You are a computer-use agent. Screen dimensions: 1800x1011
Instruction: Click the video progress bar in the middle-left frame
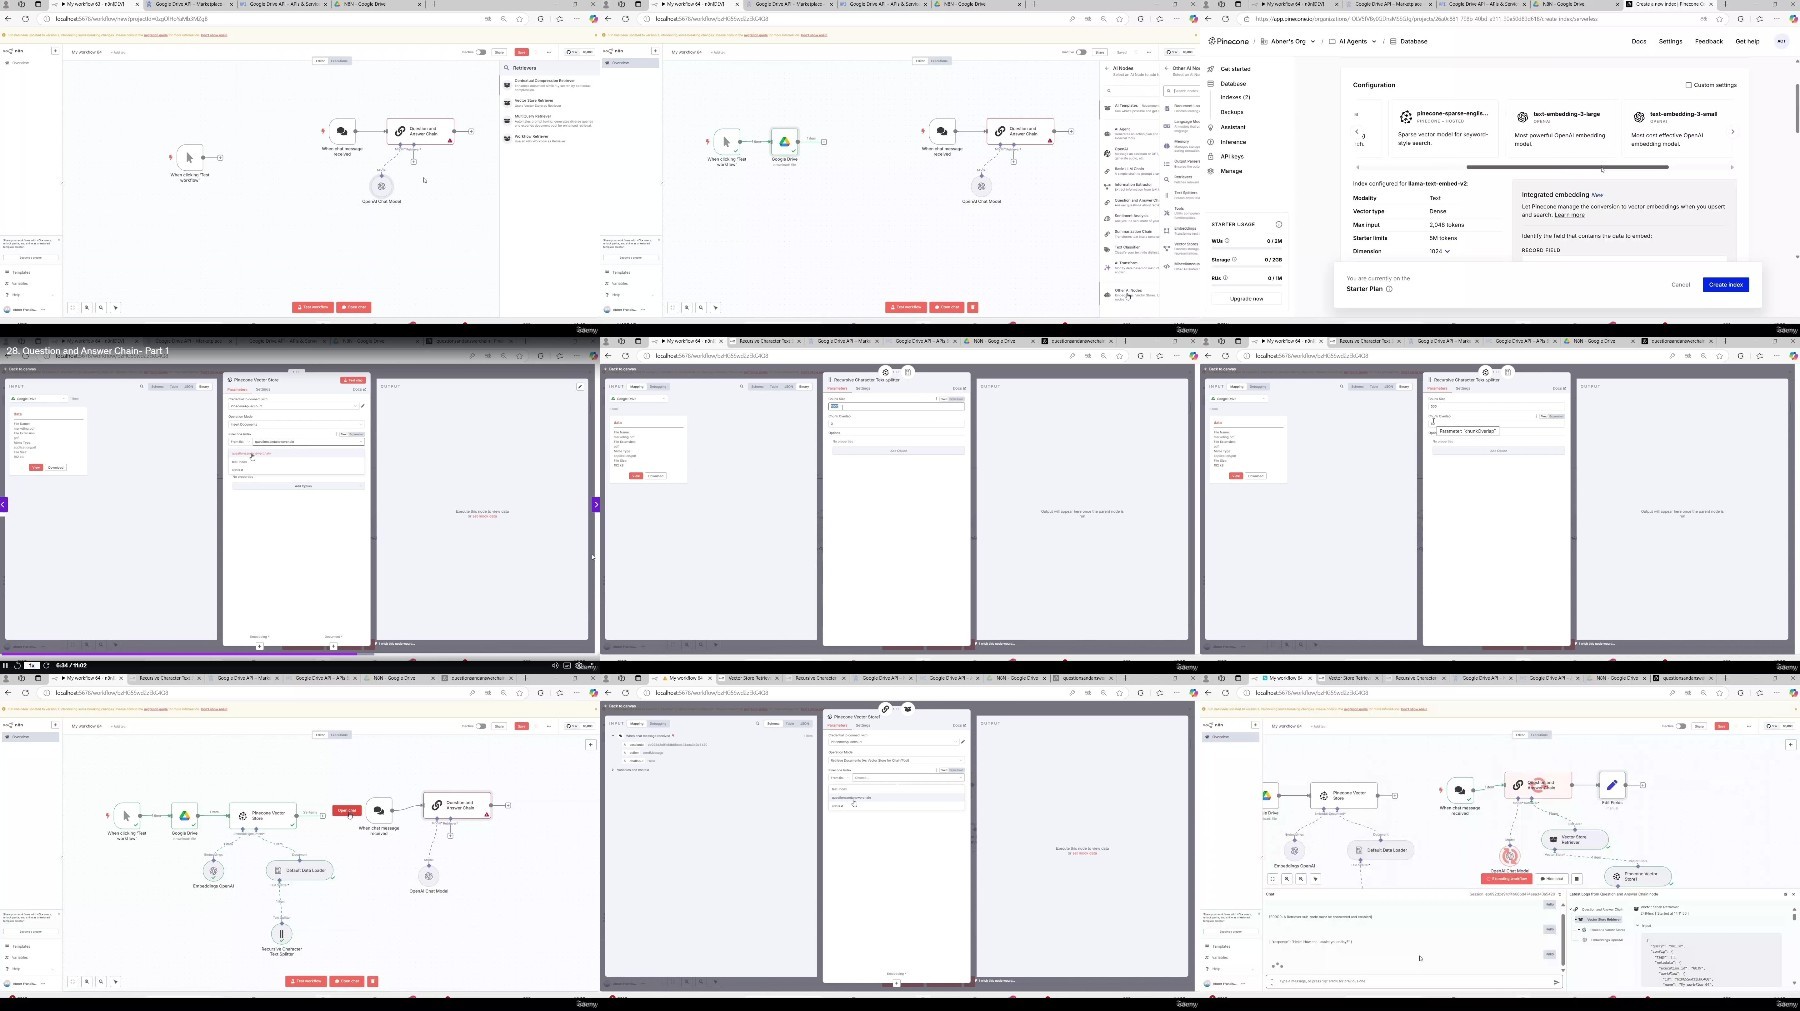(298, 655)
